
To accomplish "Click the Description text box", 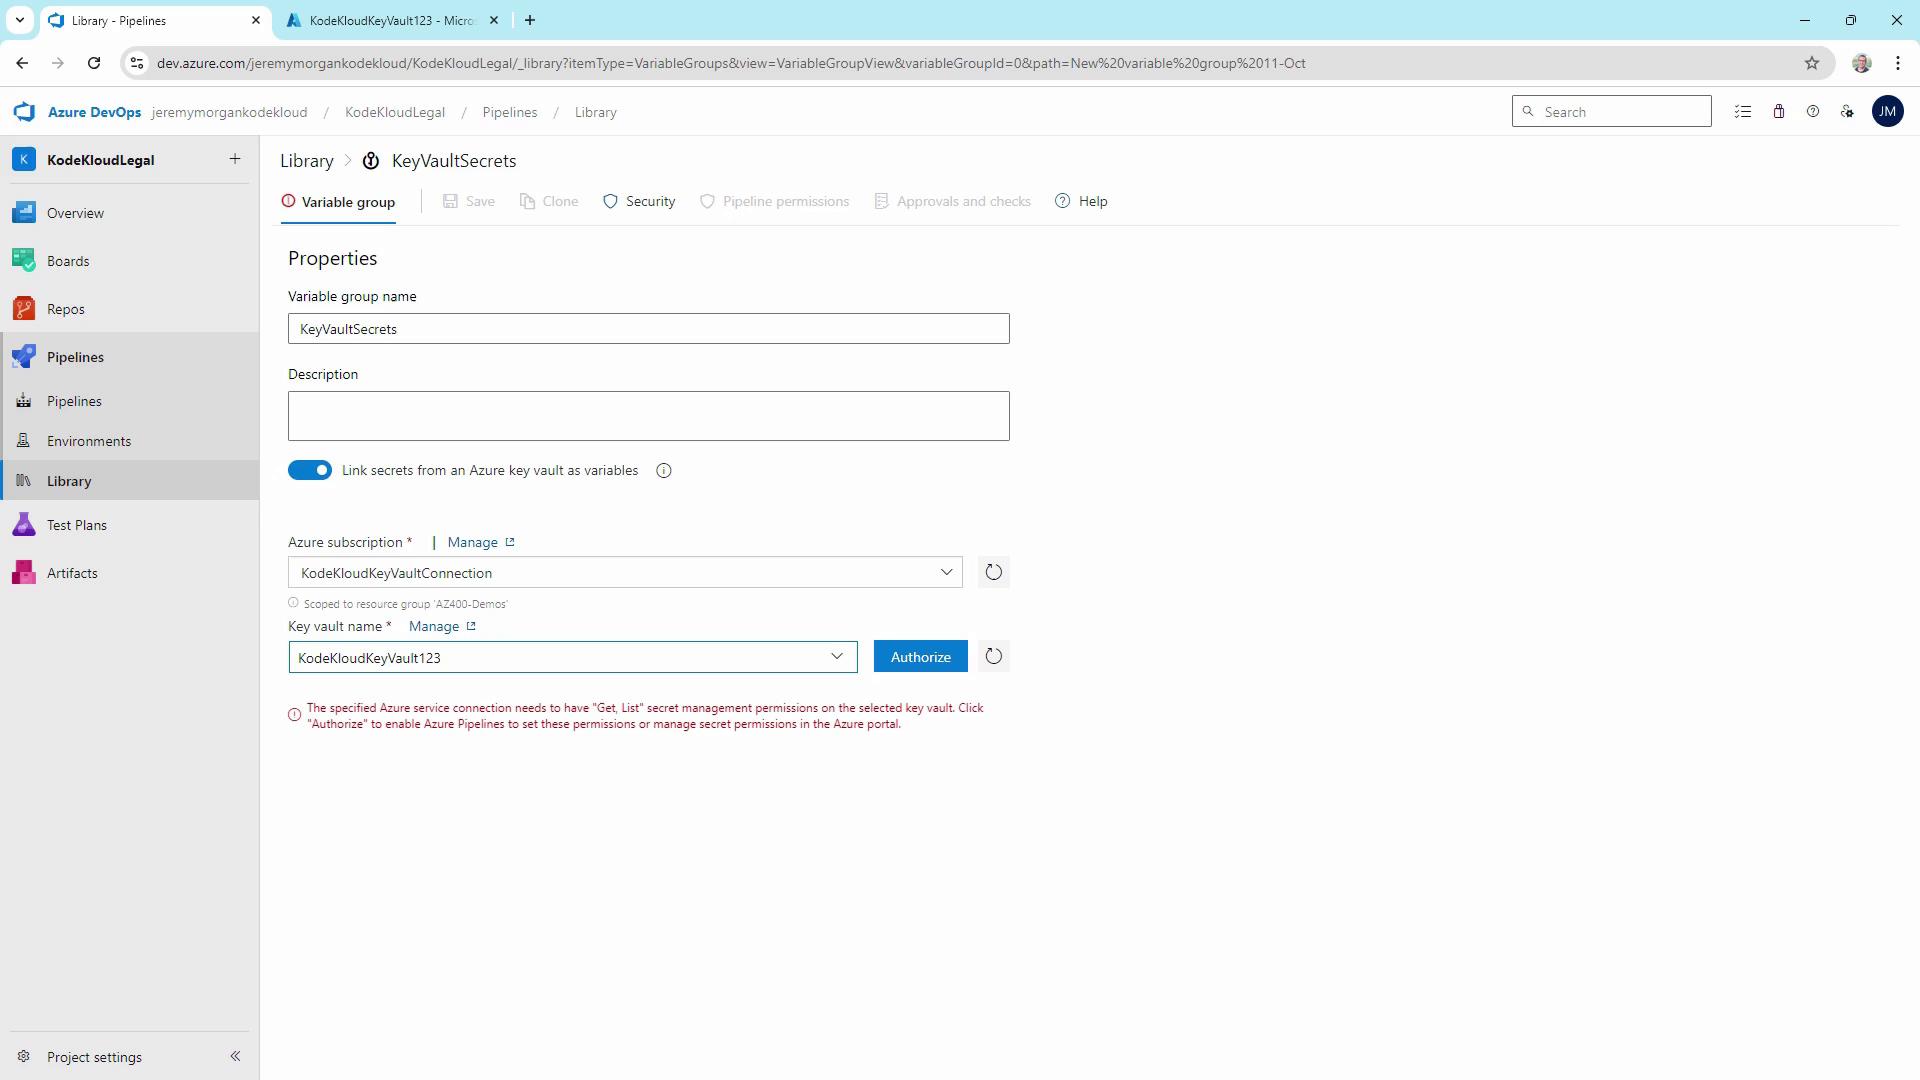I will tap(648, 416).
